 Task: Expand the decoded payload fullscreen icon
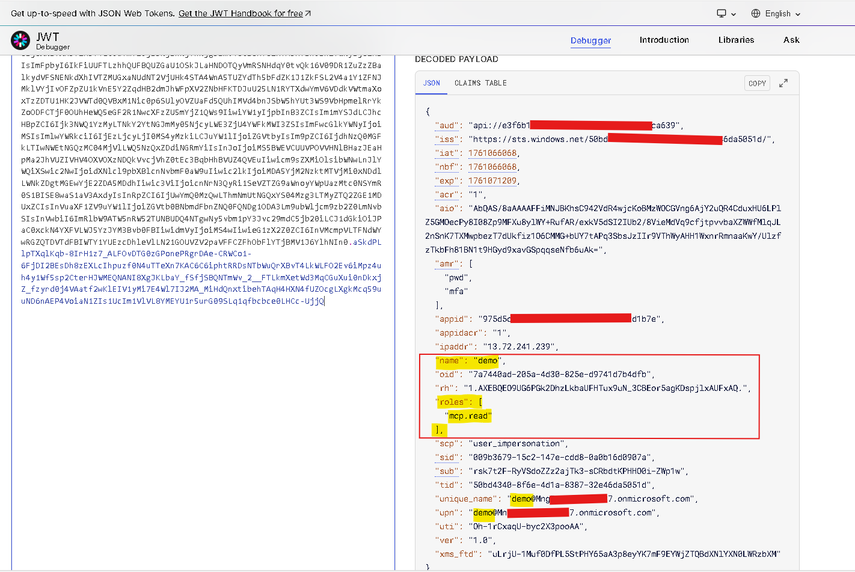(783, 83)
